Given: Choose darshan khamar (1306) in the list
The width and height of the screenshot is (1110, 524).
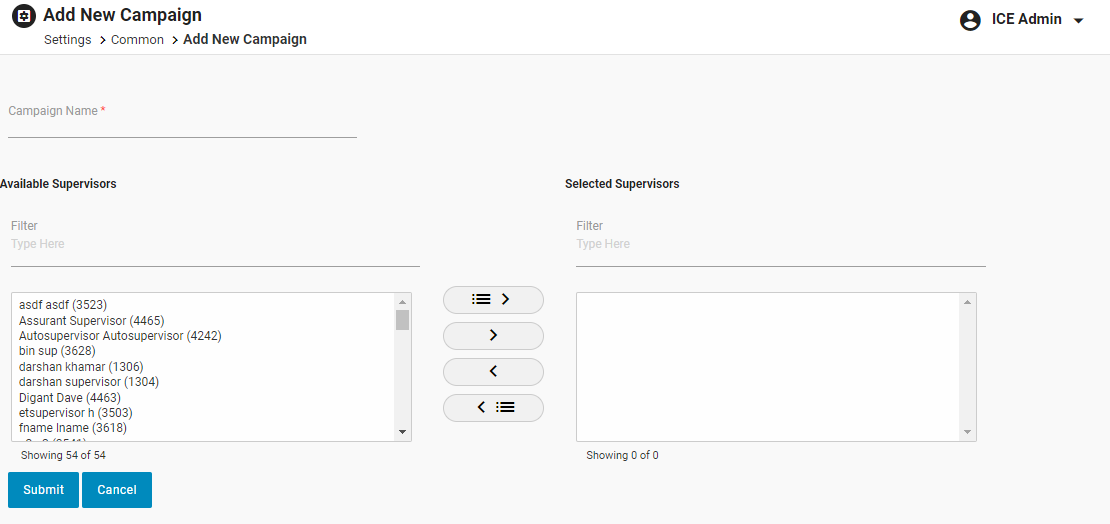Looking at the screenshot, I should (x=81, y=367).
